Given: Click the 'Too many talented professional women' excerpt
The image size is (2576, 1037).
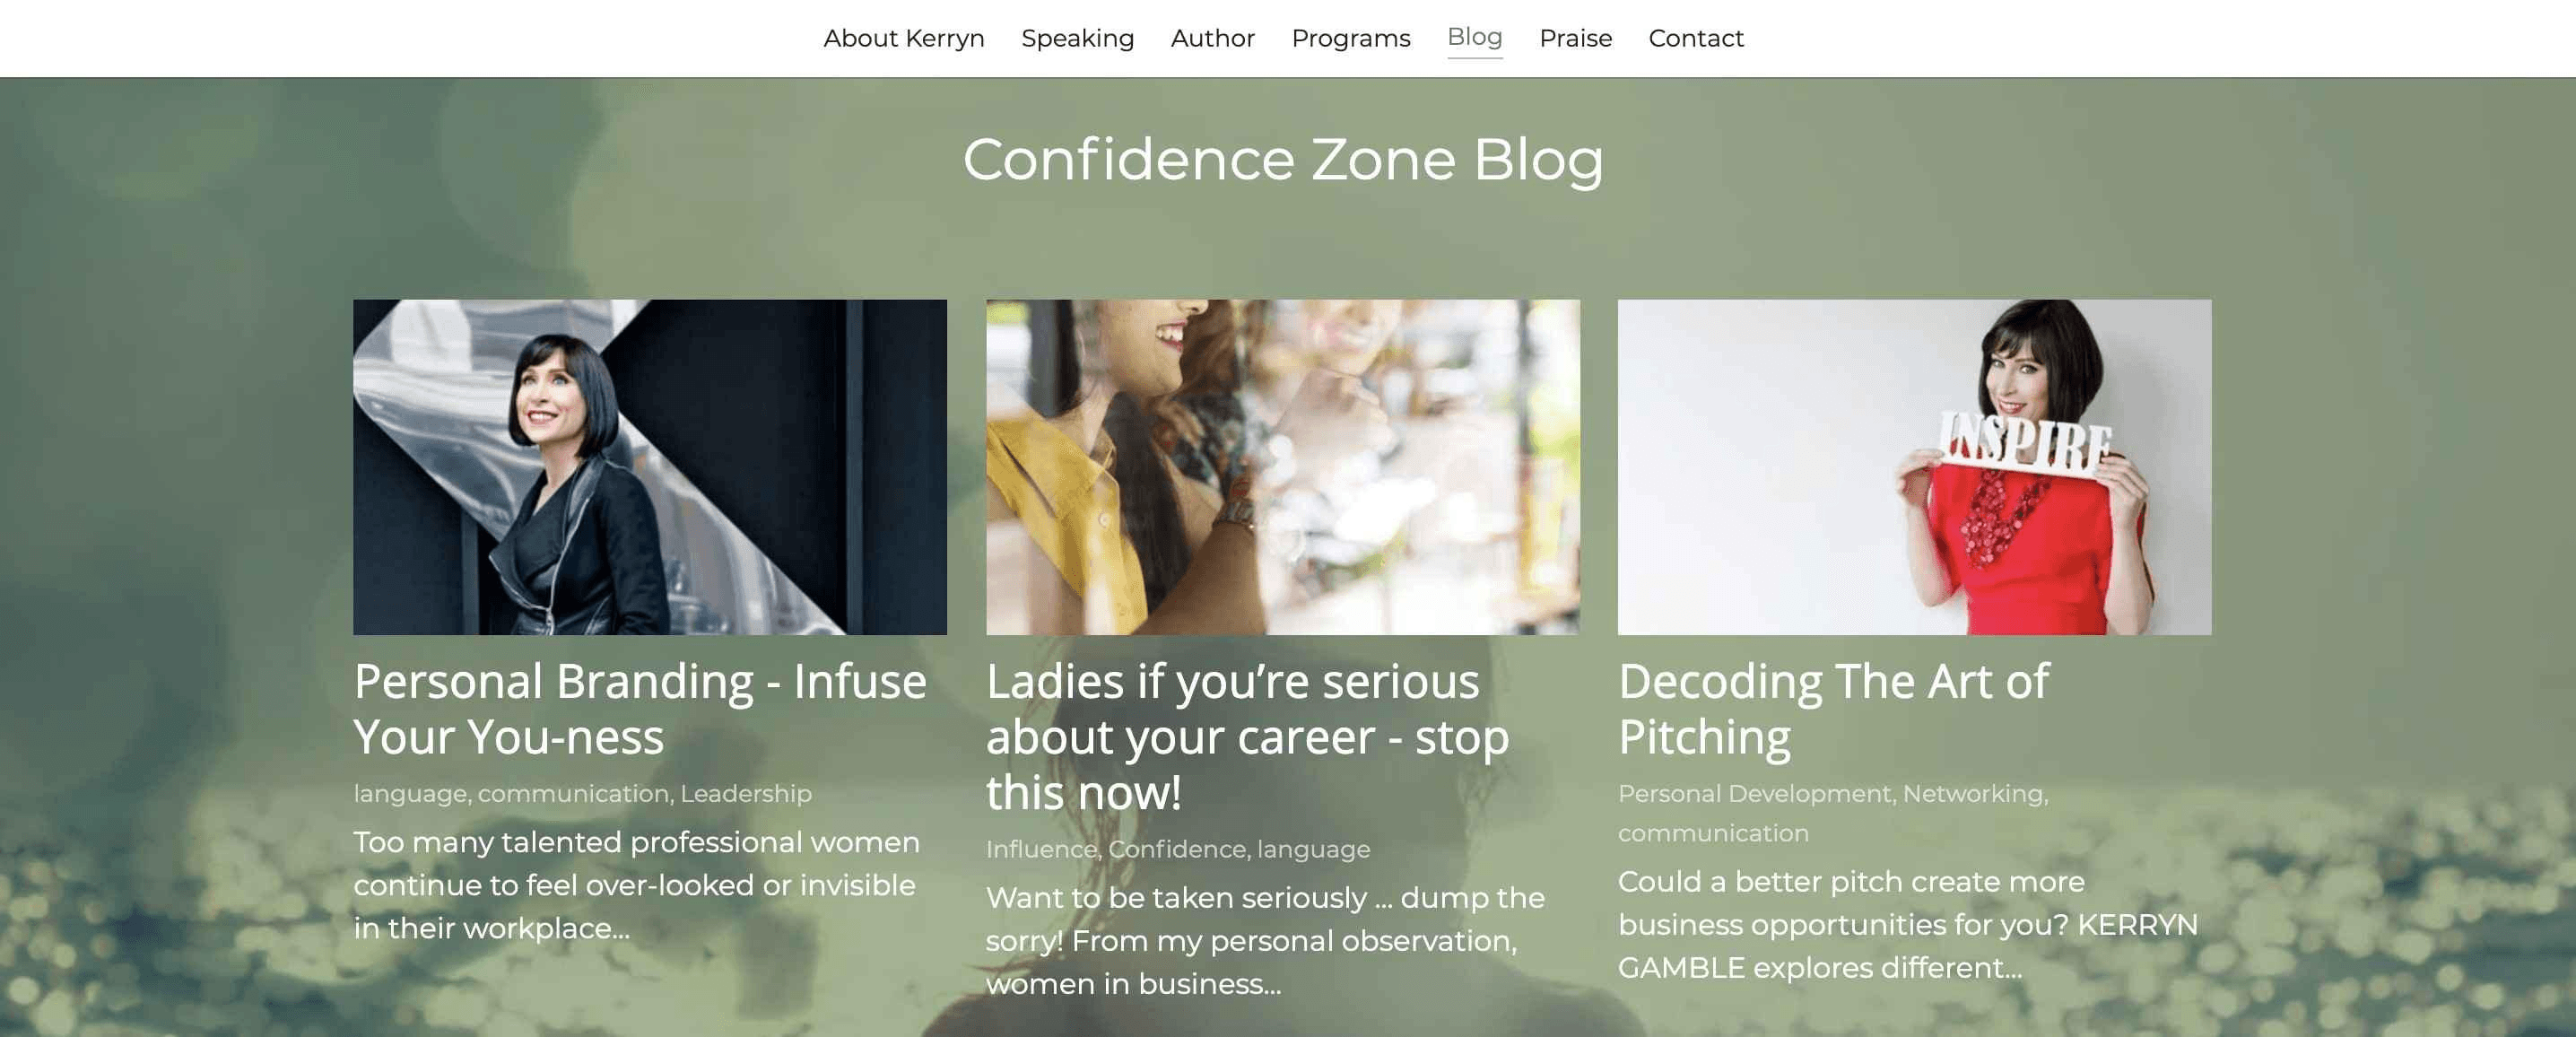Looking at the screenshot, I should [636, 885].
